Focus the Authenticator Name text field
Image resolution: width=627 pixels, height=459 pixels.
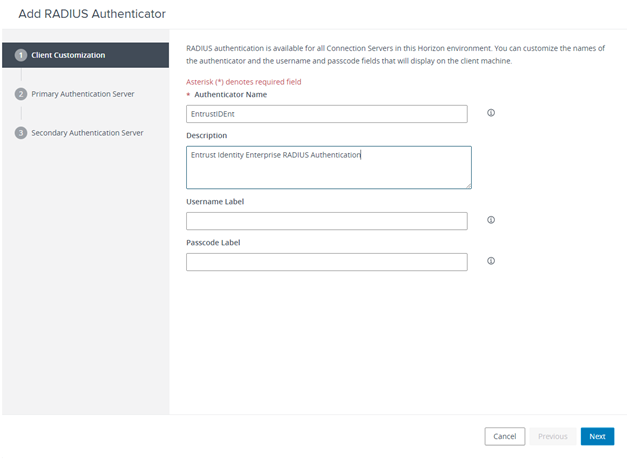coord(326,114)
